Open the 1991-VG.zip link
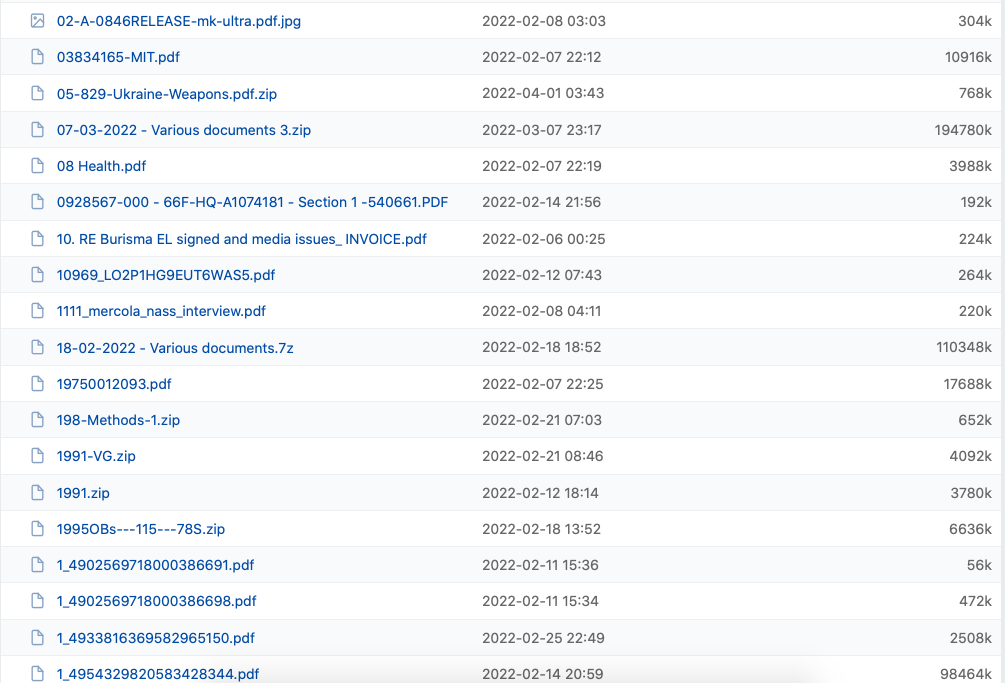The width and height of the screenshot is (1005, 683). (x=96, y=456)
